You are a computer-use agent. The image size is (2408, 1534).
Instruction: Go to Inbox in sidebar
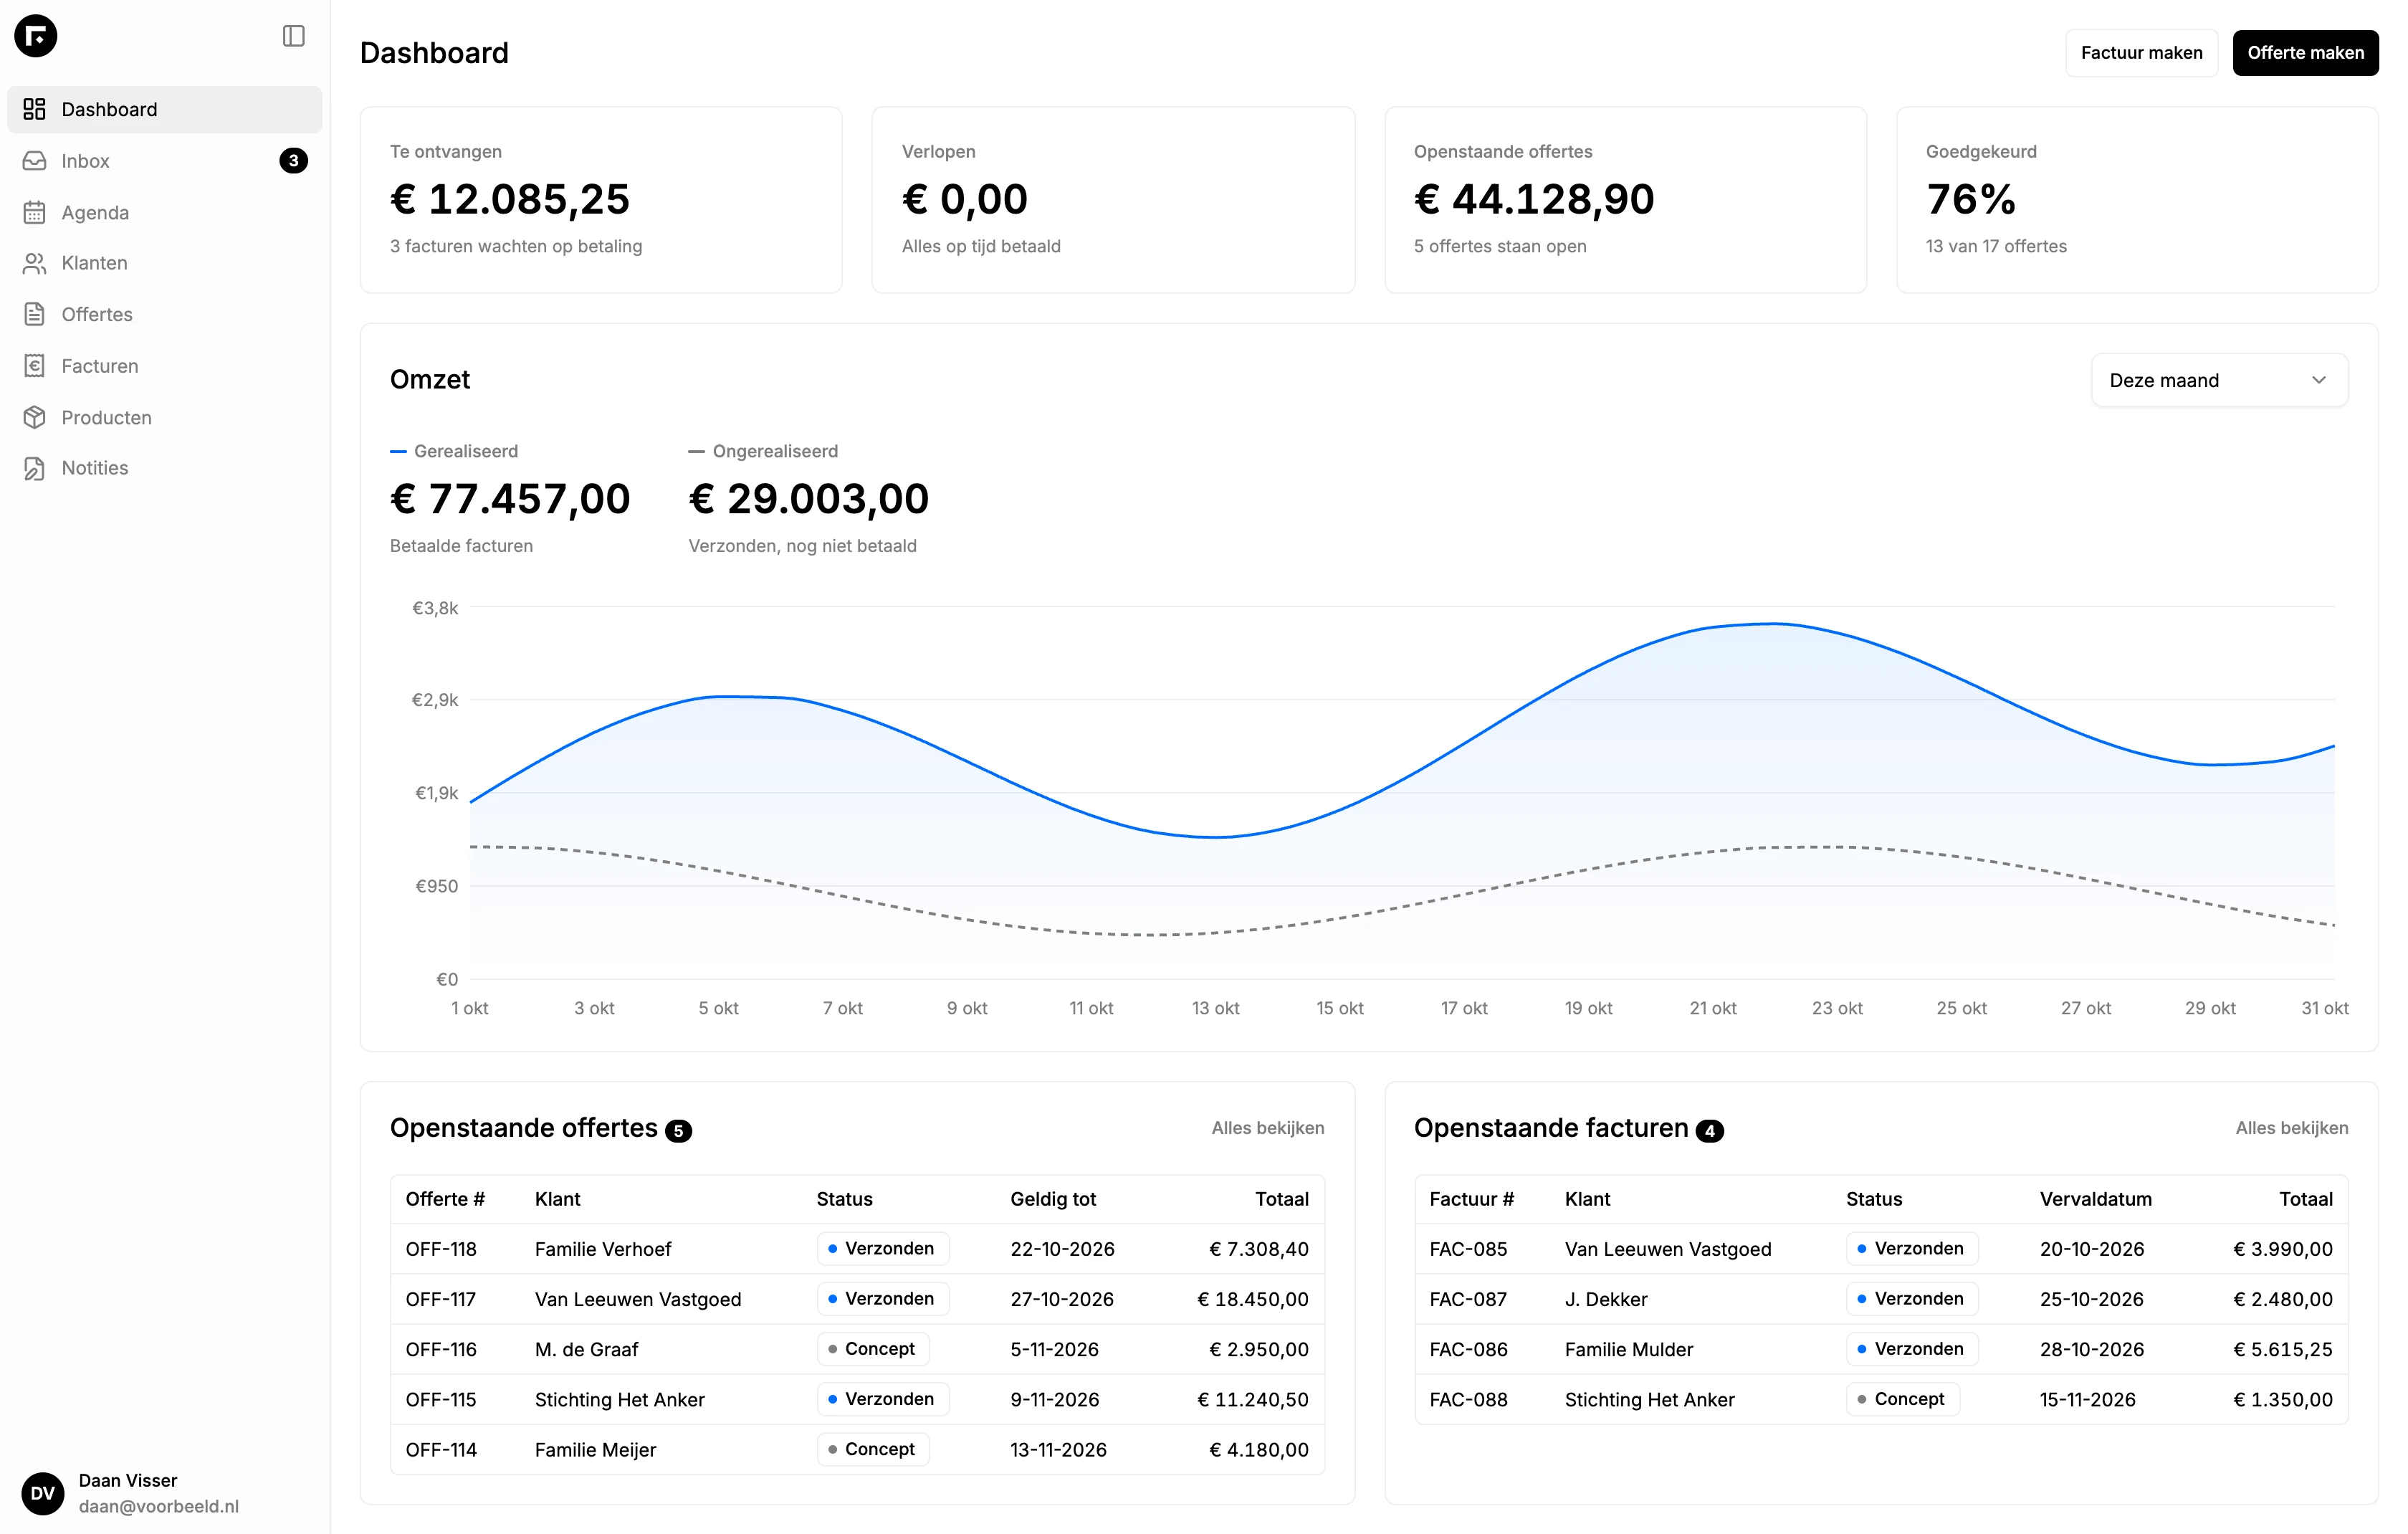tap(164, 161)
